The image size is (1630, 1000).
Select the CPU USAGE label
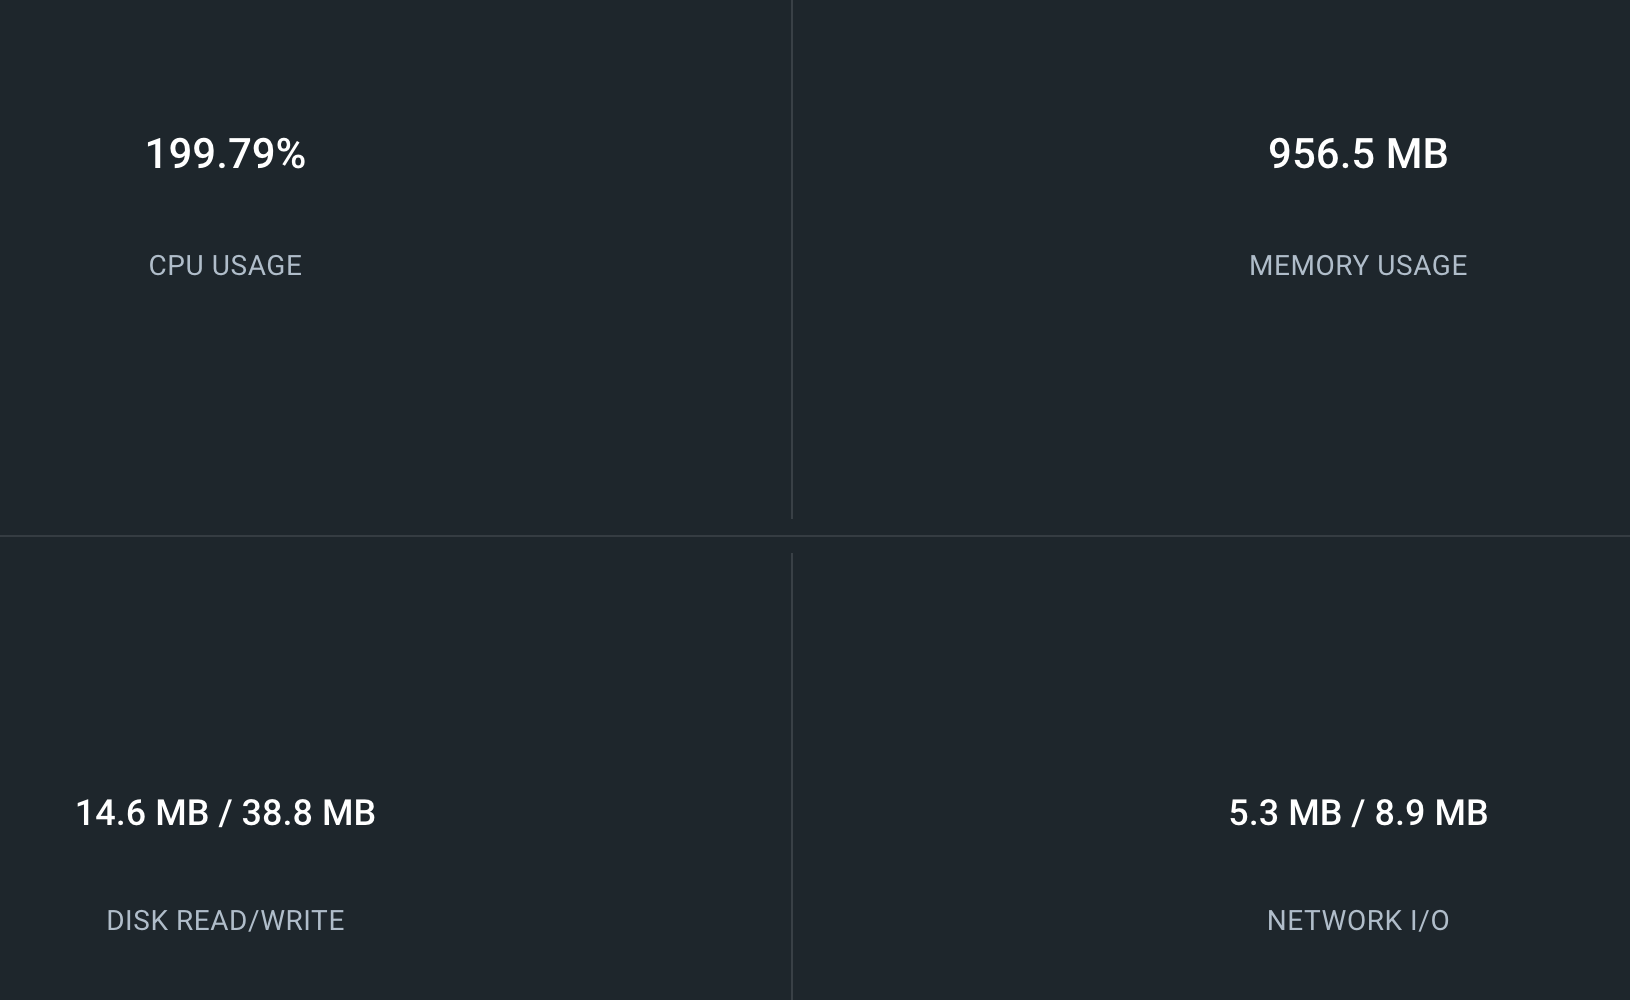225,265
